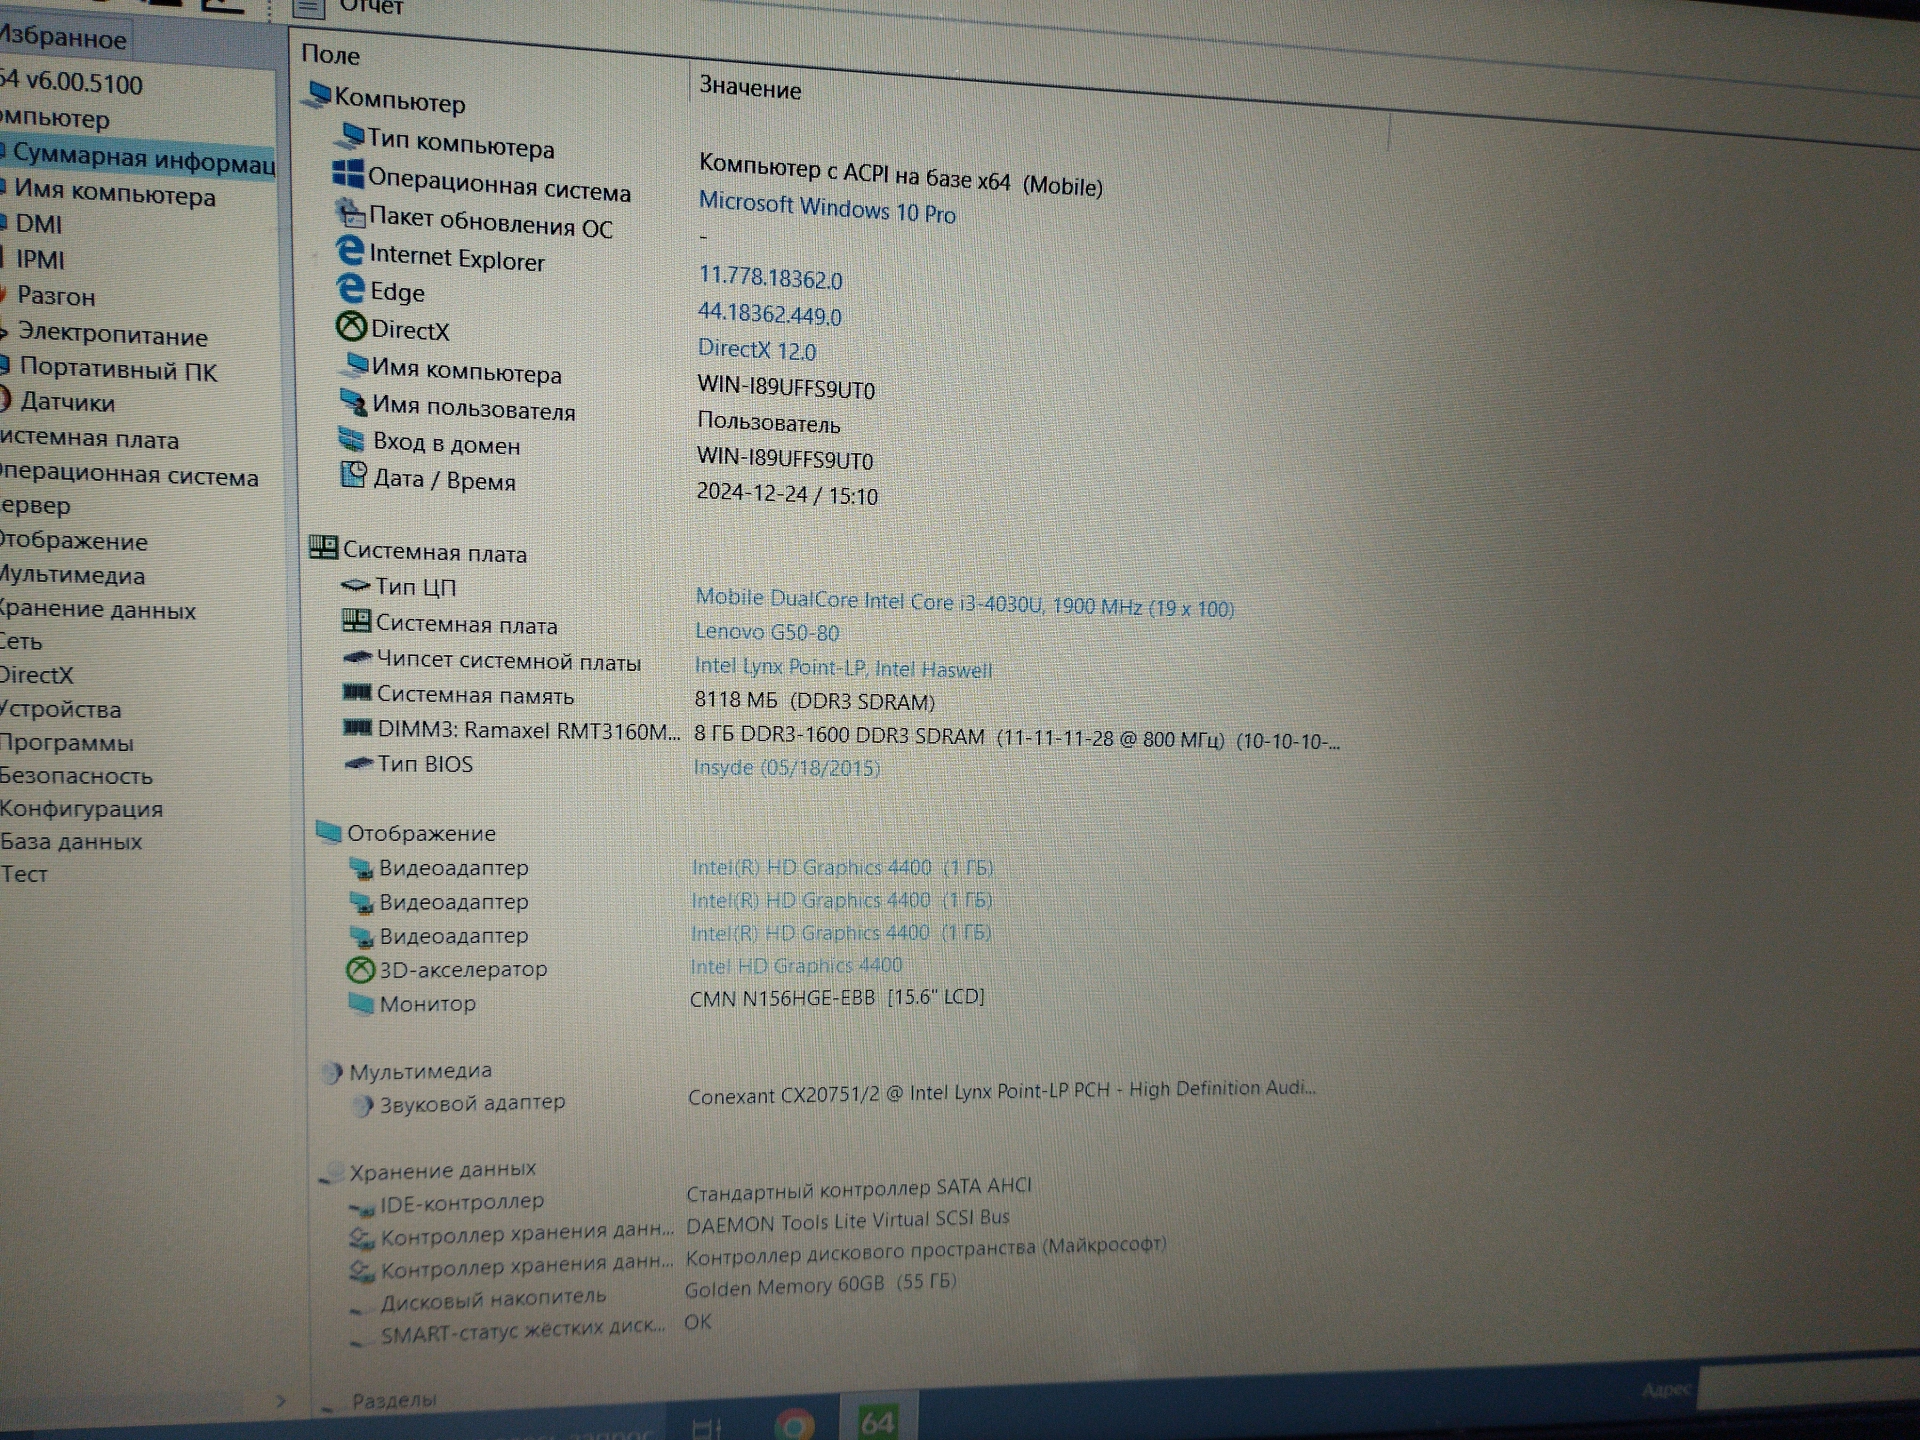Open the Intel Core i3-4030U processor link
1920x1440 pixels.
[x=964, y=603]
